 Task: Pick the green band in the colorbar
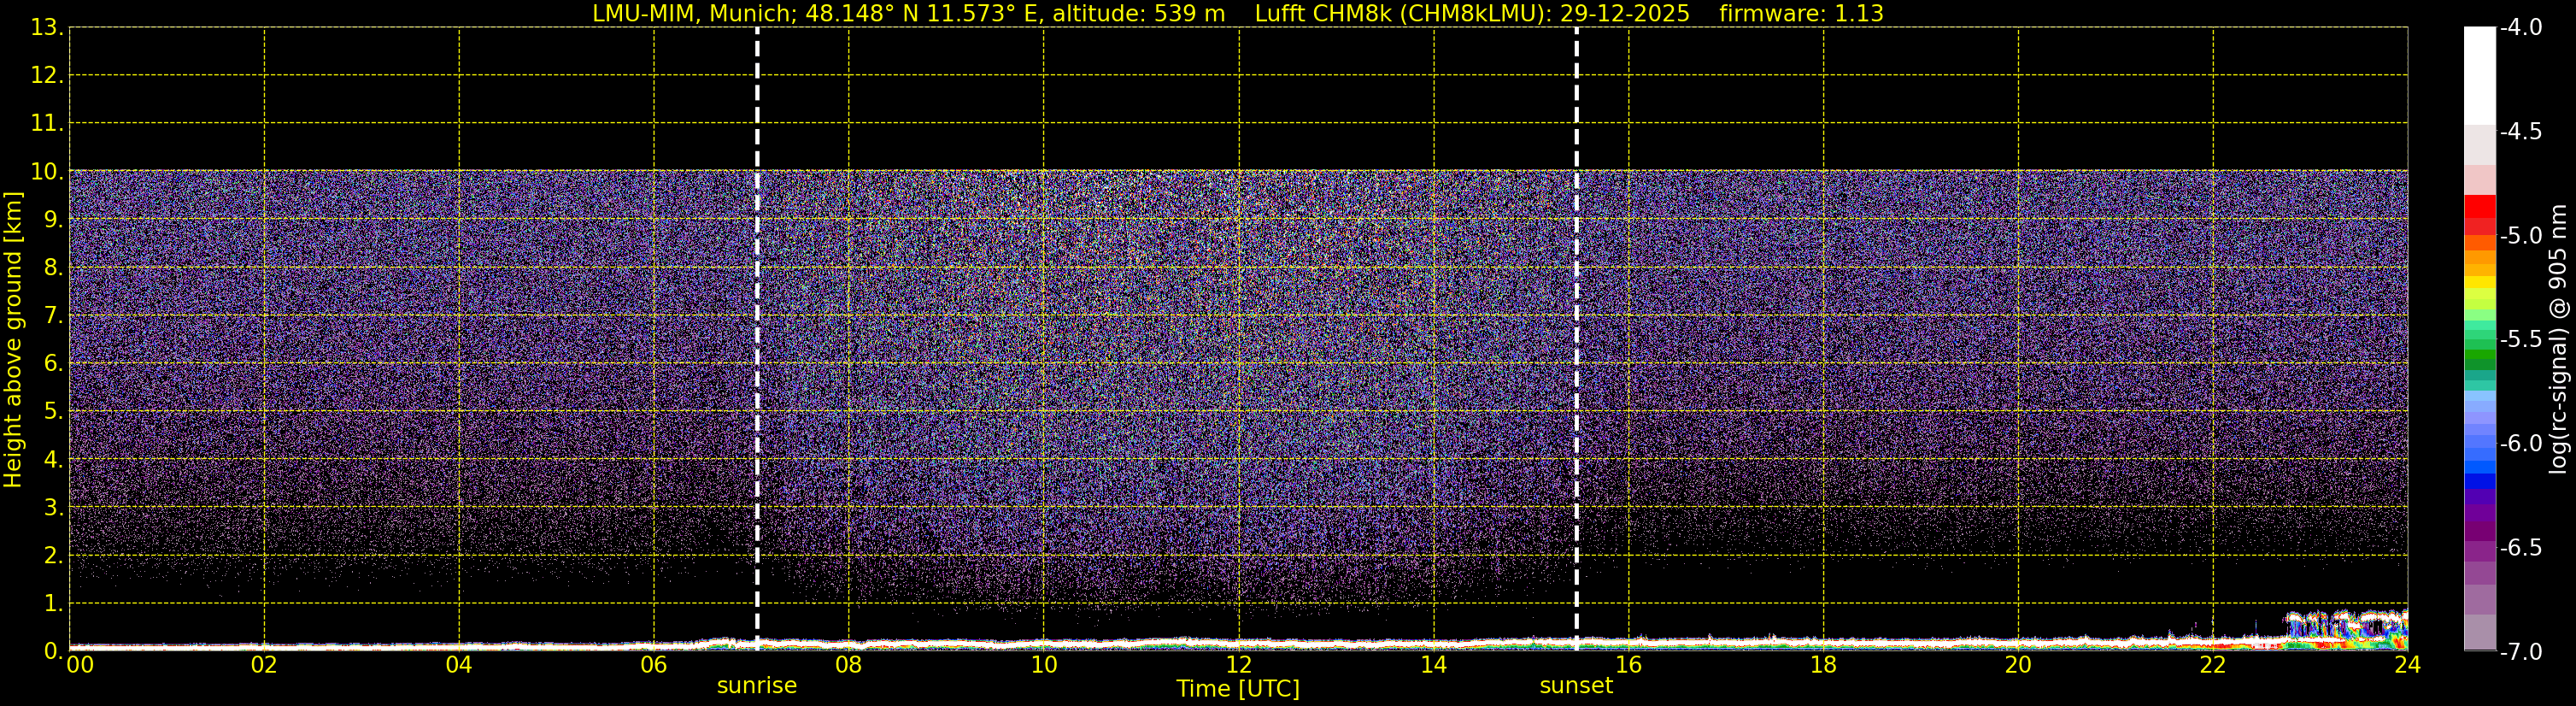pos(2479,355)
